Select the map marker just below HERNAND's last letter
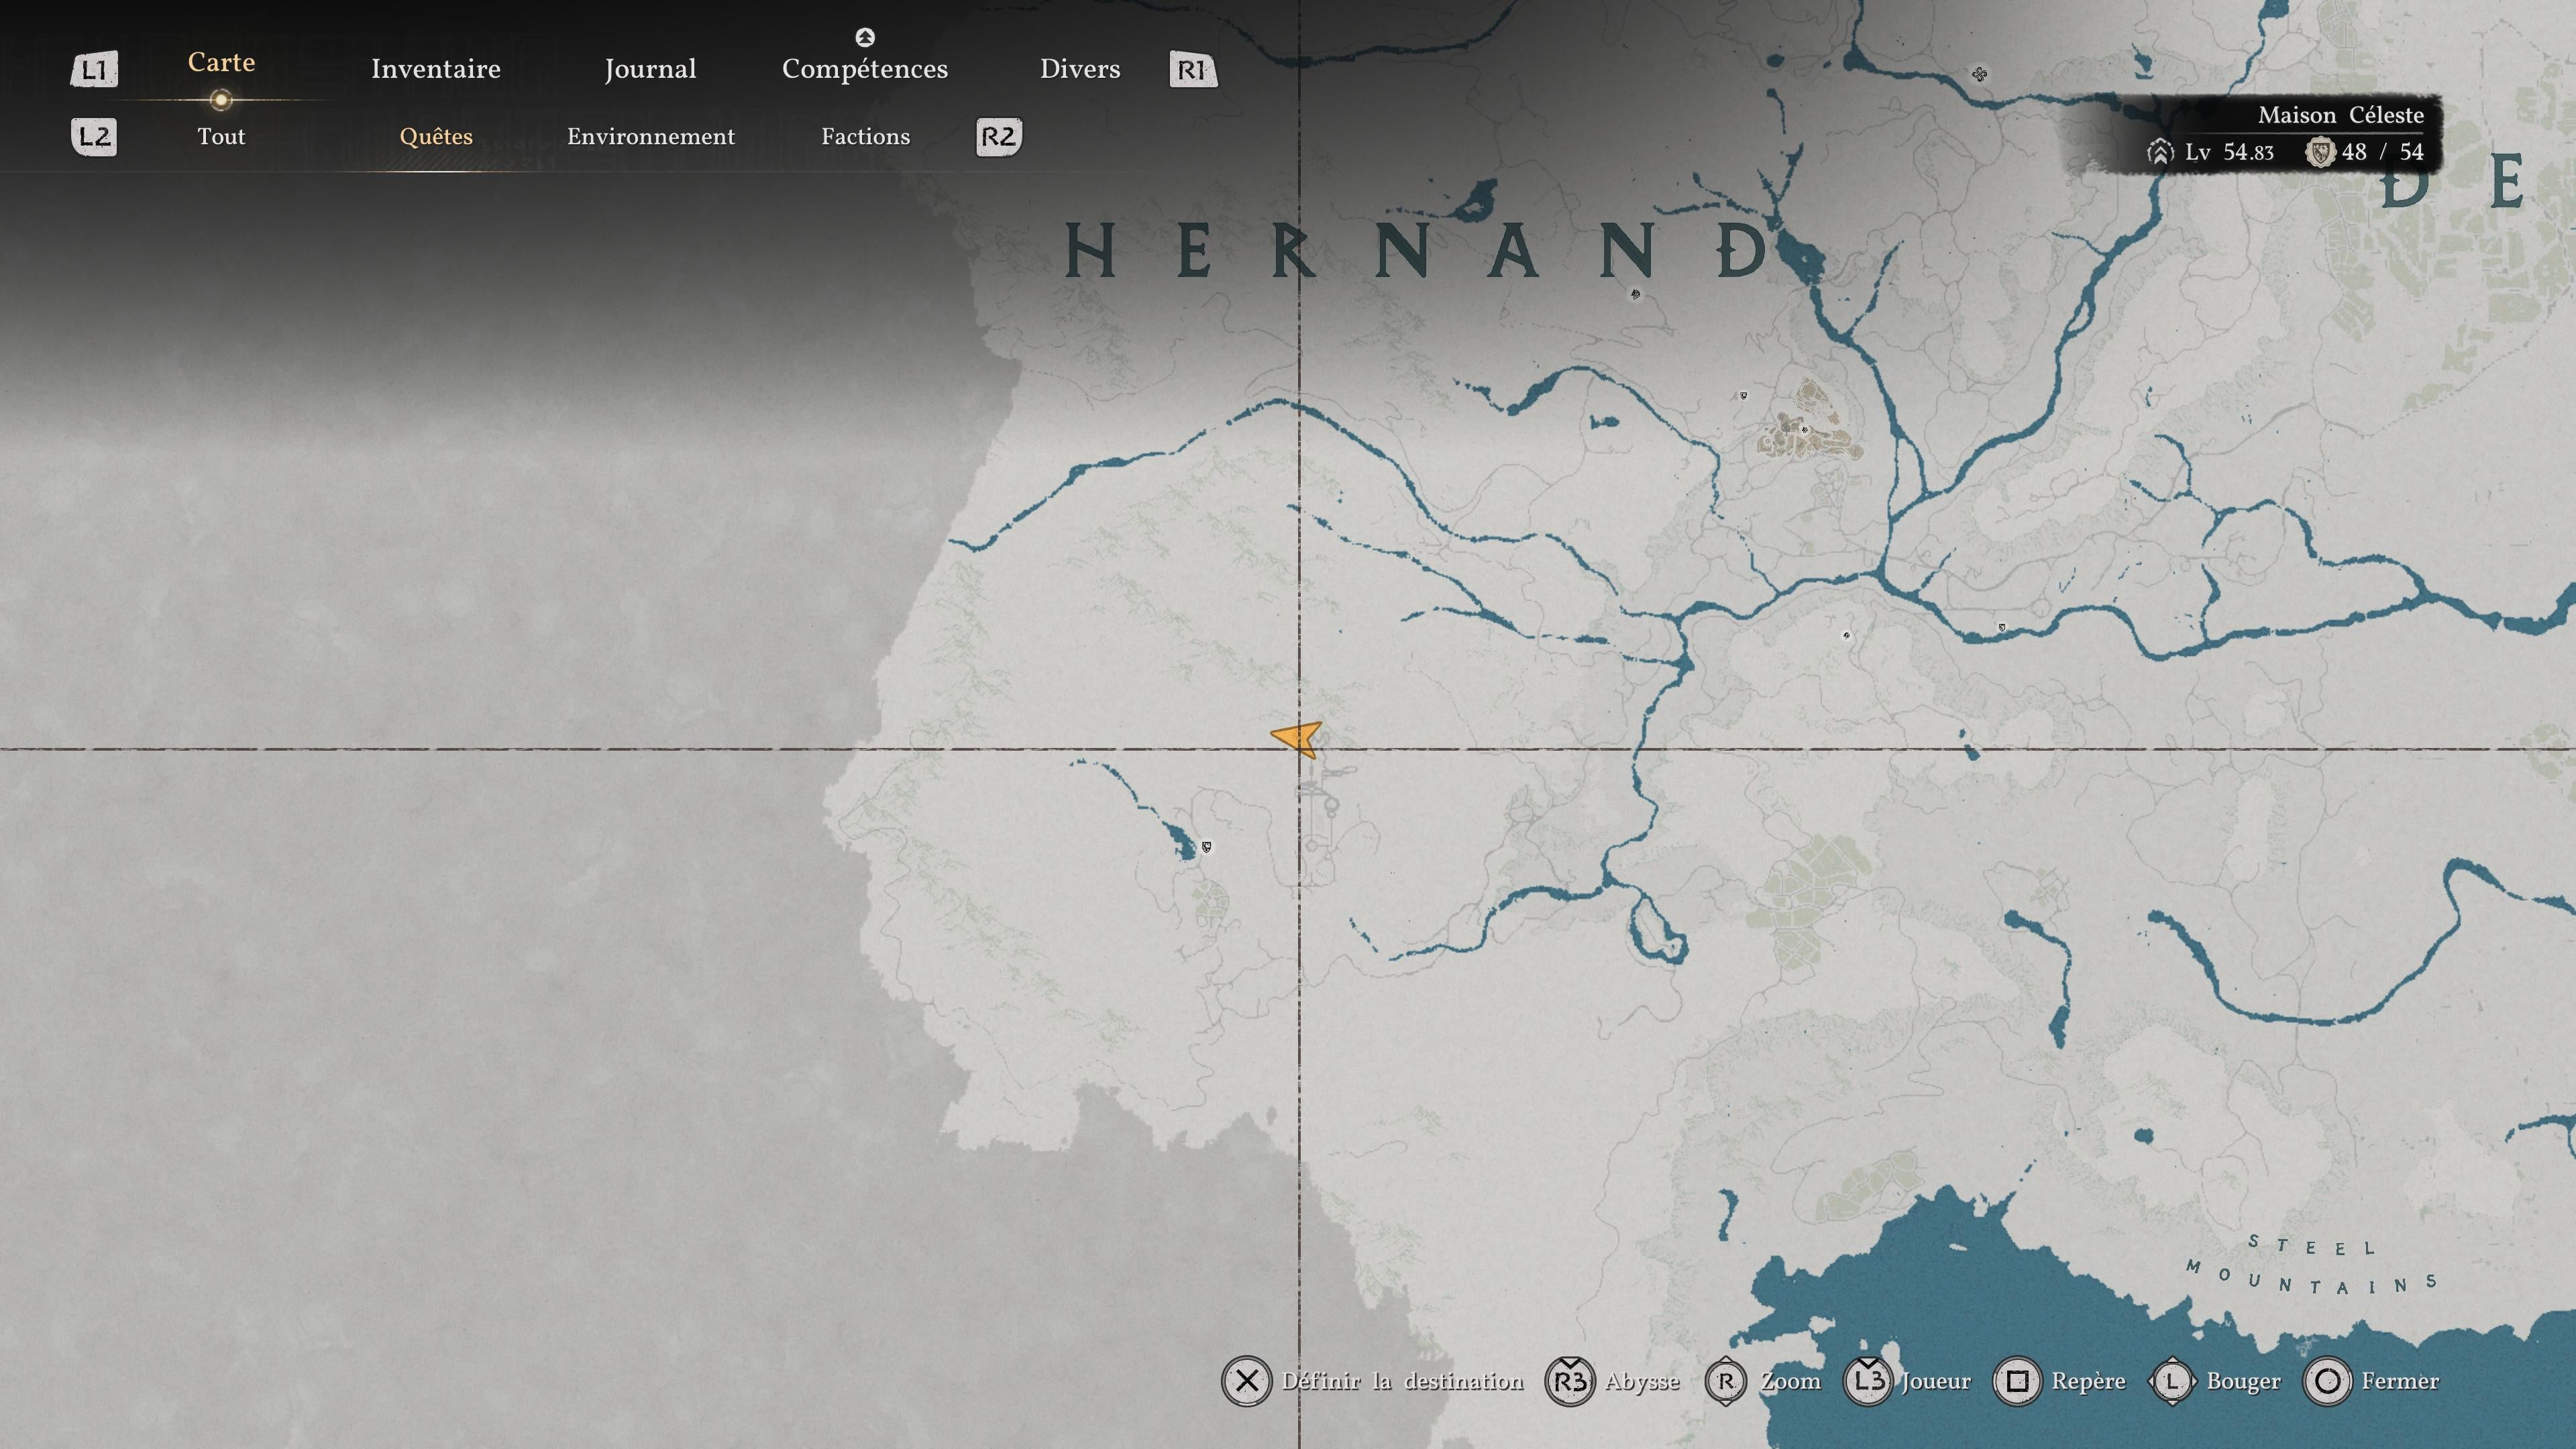 click(1636, 294)
